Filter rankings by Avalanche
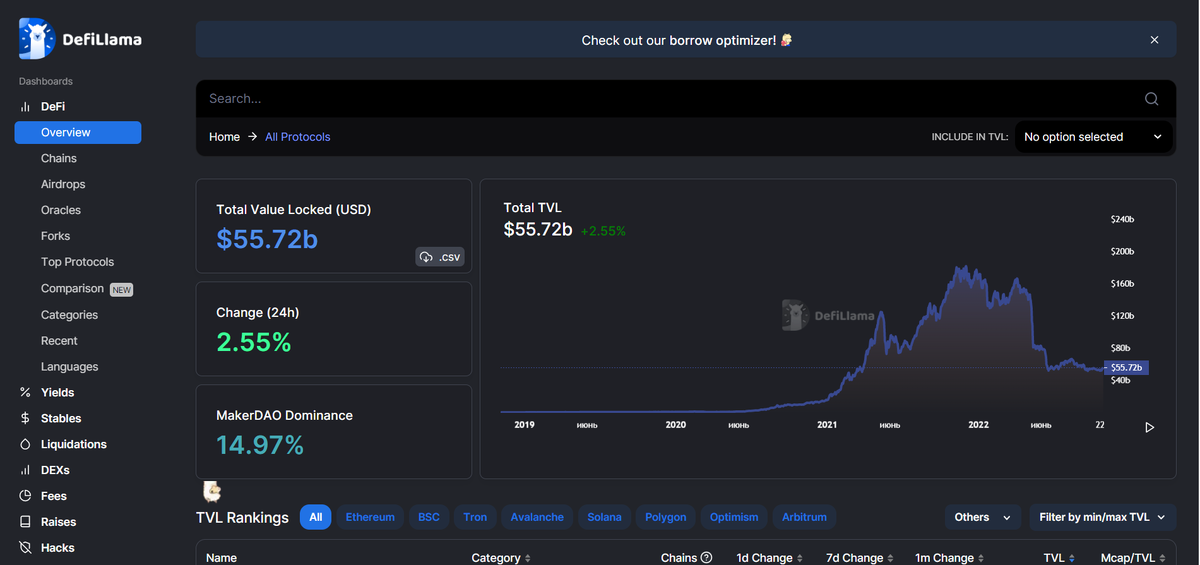Screen dimensions: 1200x565 [x=537, y=517]
